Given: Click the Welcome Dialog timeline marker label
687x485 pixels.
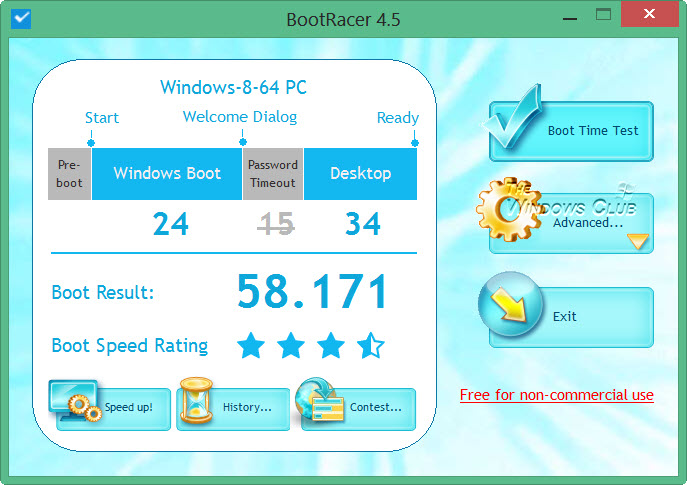Looking at the screenshot, I should (x=240, y=117).
